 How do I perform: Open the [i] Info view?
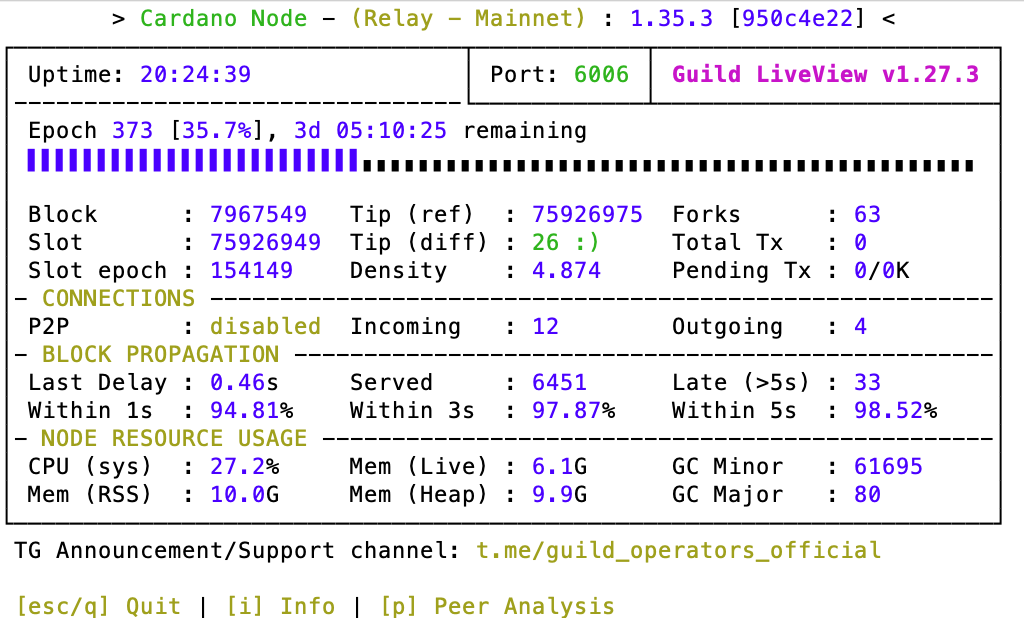coord(280,606)
